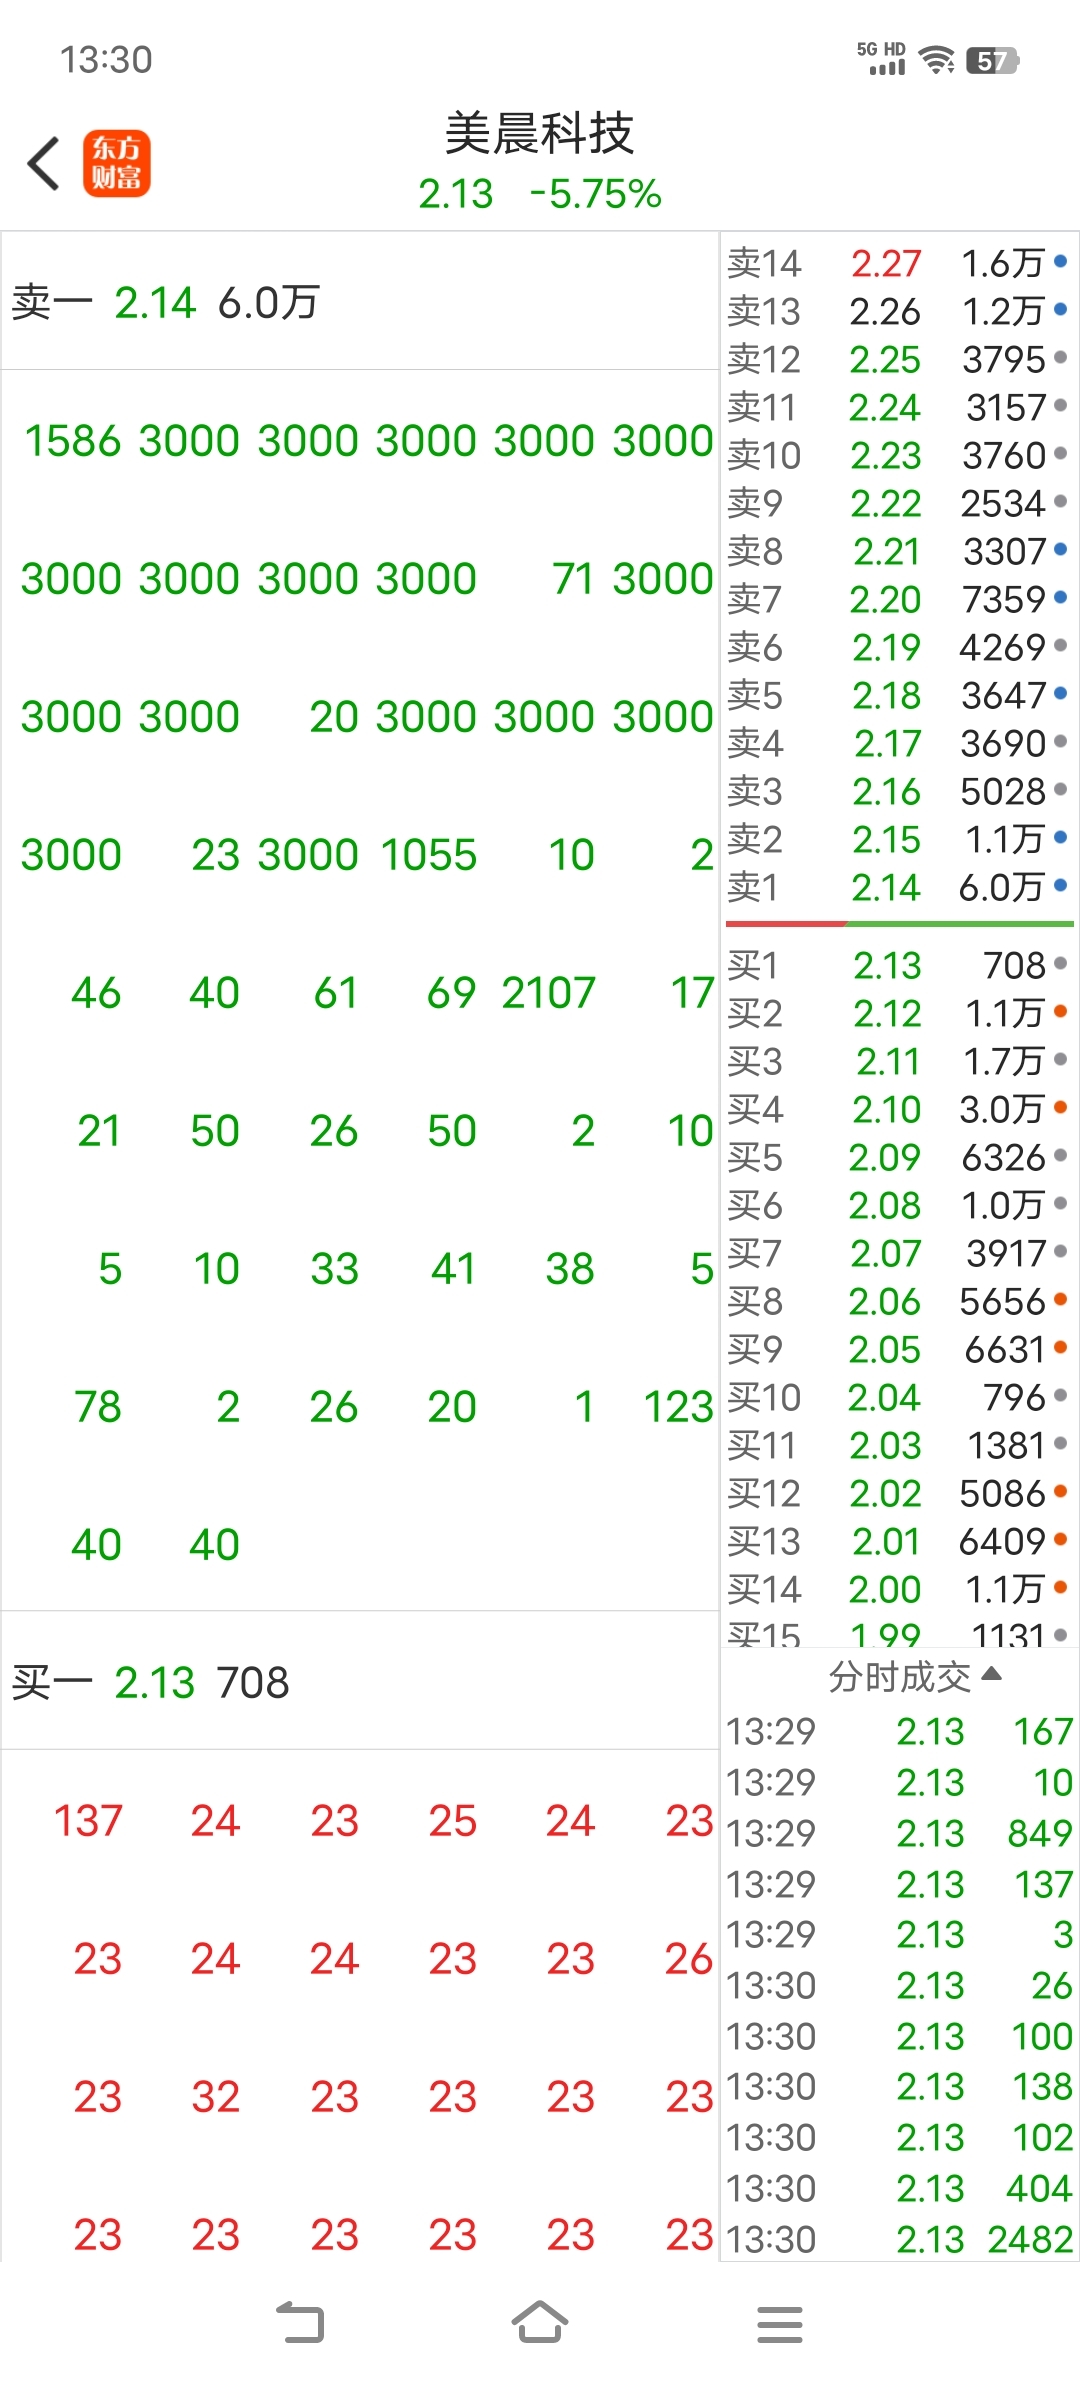Tap the blue dot on 卖1 row
Viewport: 1080px width, 2388px height.
coord(1060,886)
